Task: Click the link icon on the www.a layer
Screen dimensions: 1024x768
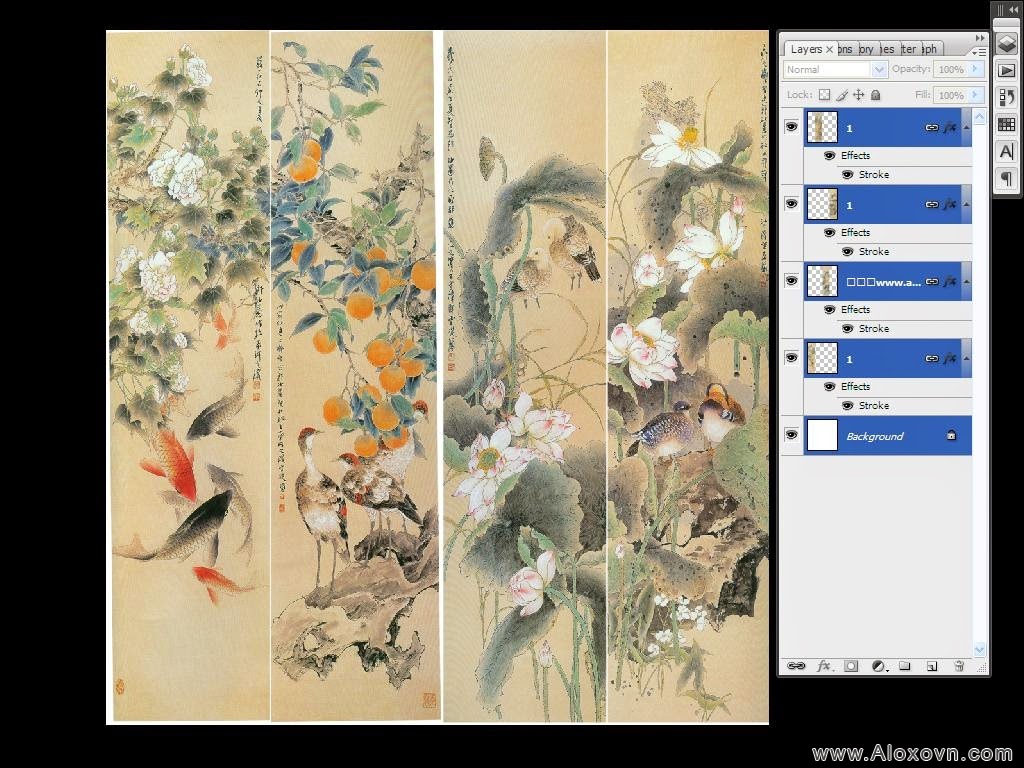Action: 932,282
